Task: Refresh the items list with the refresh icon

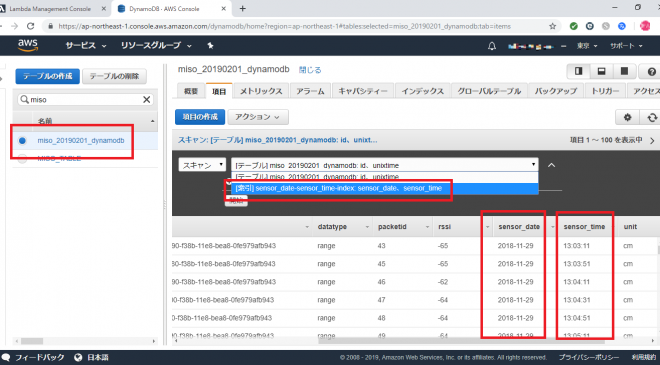Action: click(651, 117)
